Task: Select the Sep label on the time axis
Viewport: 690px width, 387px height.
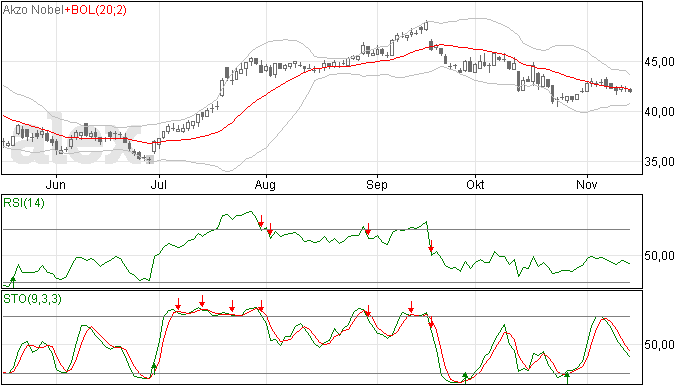Action: (377, 185)
